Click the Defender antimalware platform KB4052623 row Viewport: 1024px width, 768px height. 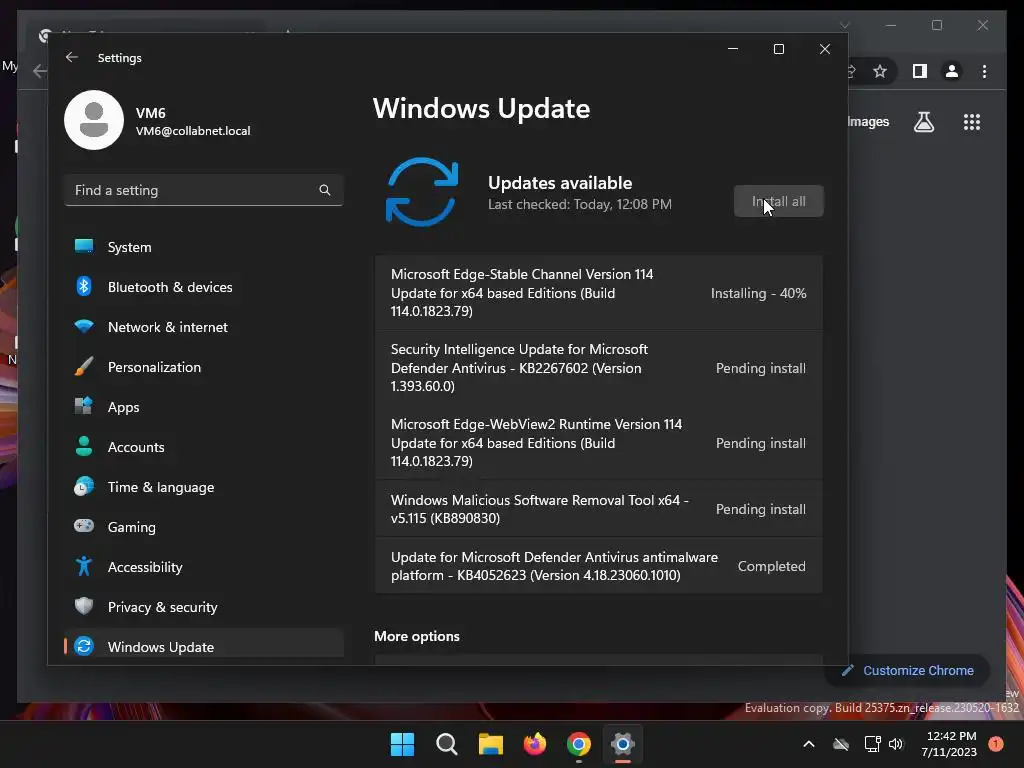pos(598,566)
